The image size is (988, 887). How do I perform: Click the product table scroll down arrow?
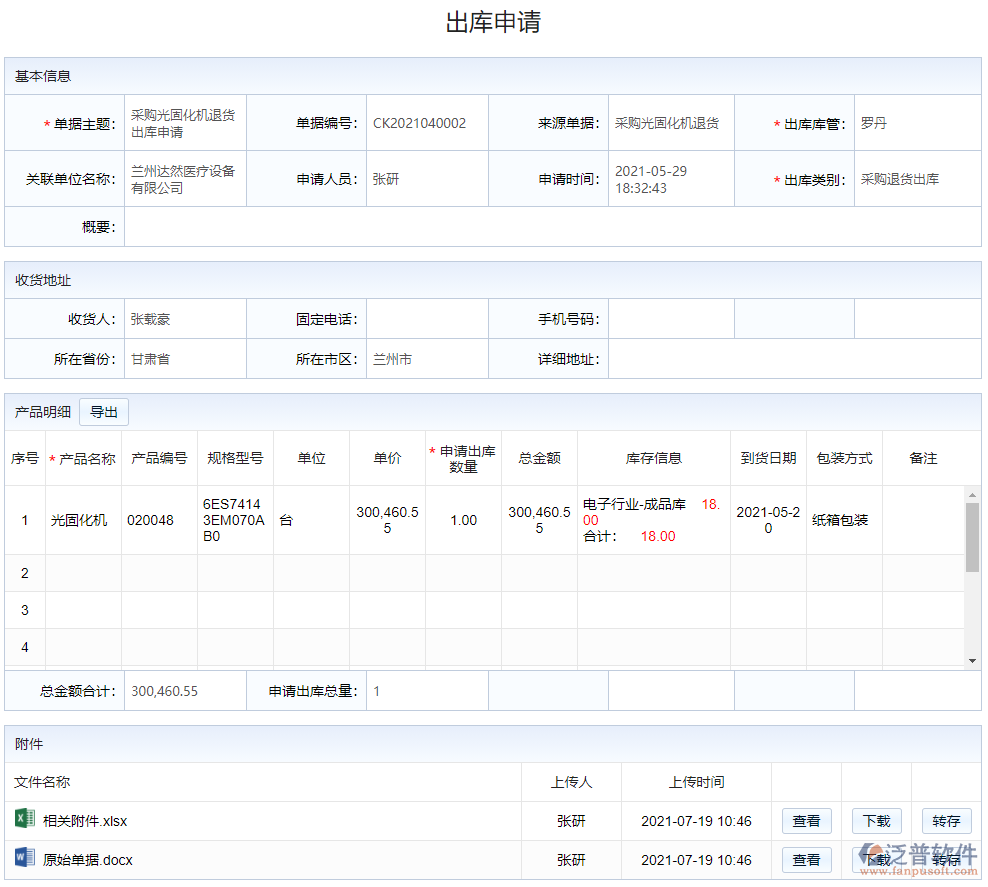point(972,661)
